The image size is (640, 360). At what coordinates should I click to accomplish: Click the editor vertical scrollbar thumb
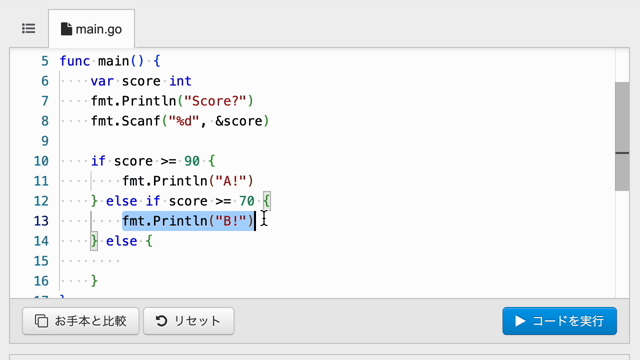622,136
